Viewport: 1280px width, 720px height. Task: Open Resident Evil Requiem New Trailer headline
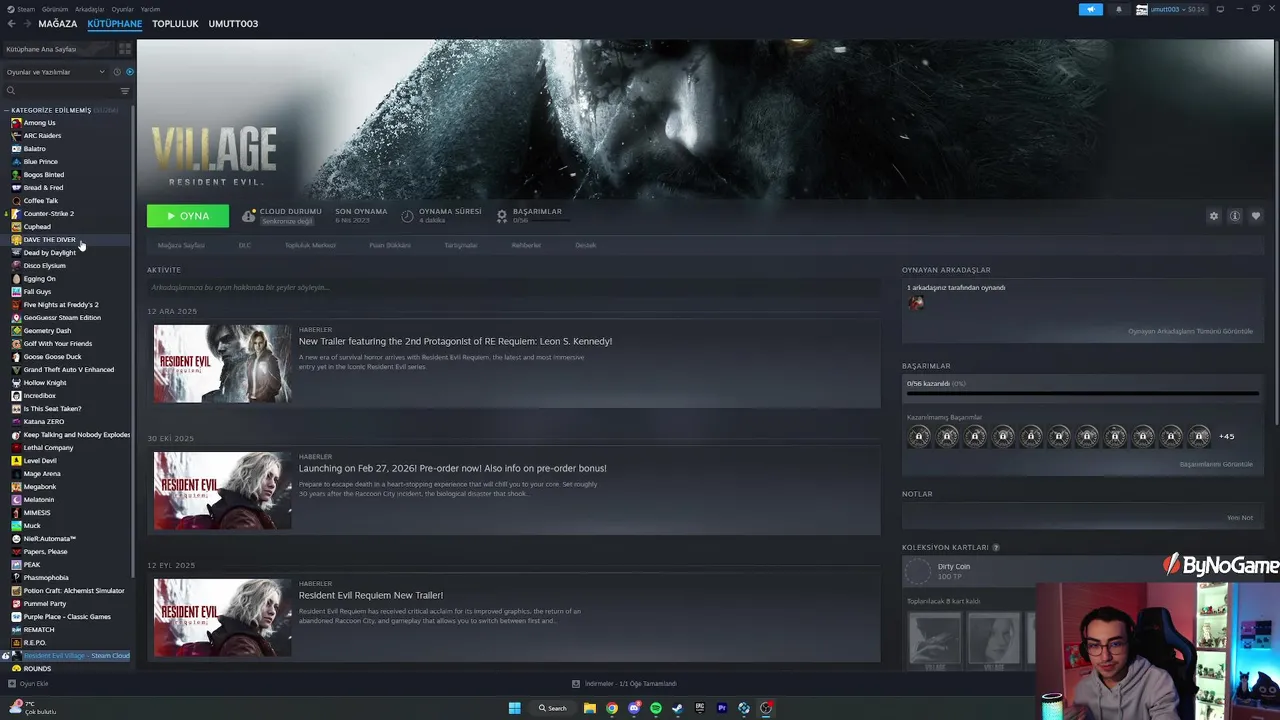371,595
